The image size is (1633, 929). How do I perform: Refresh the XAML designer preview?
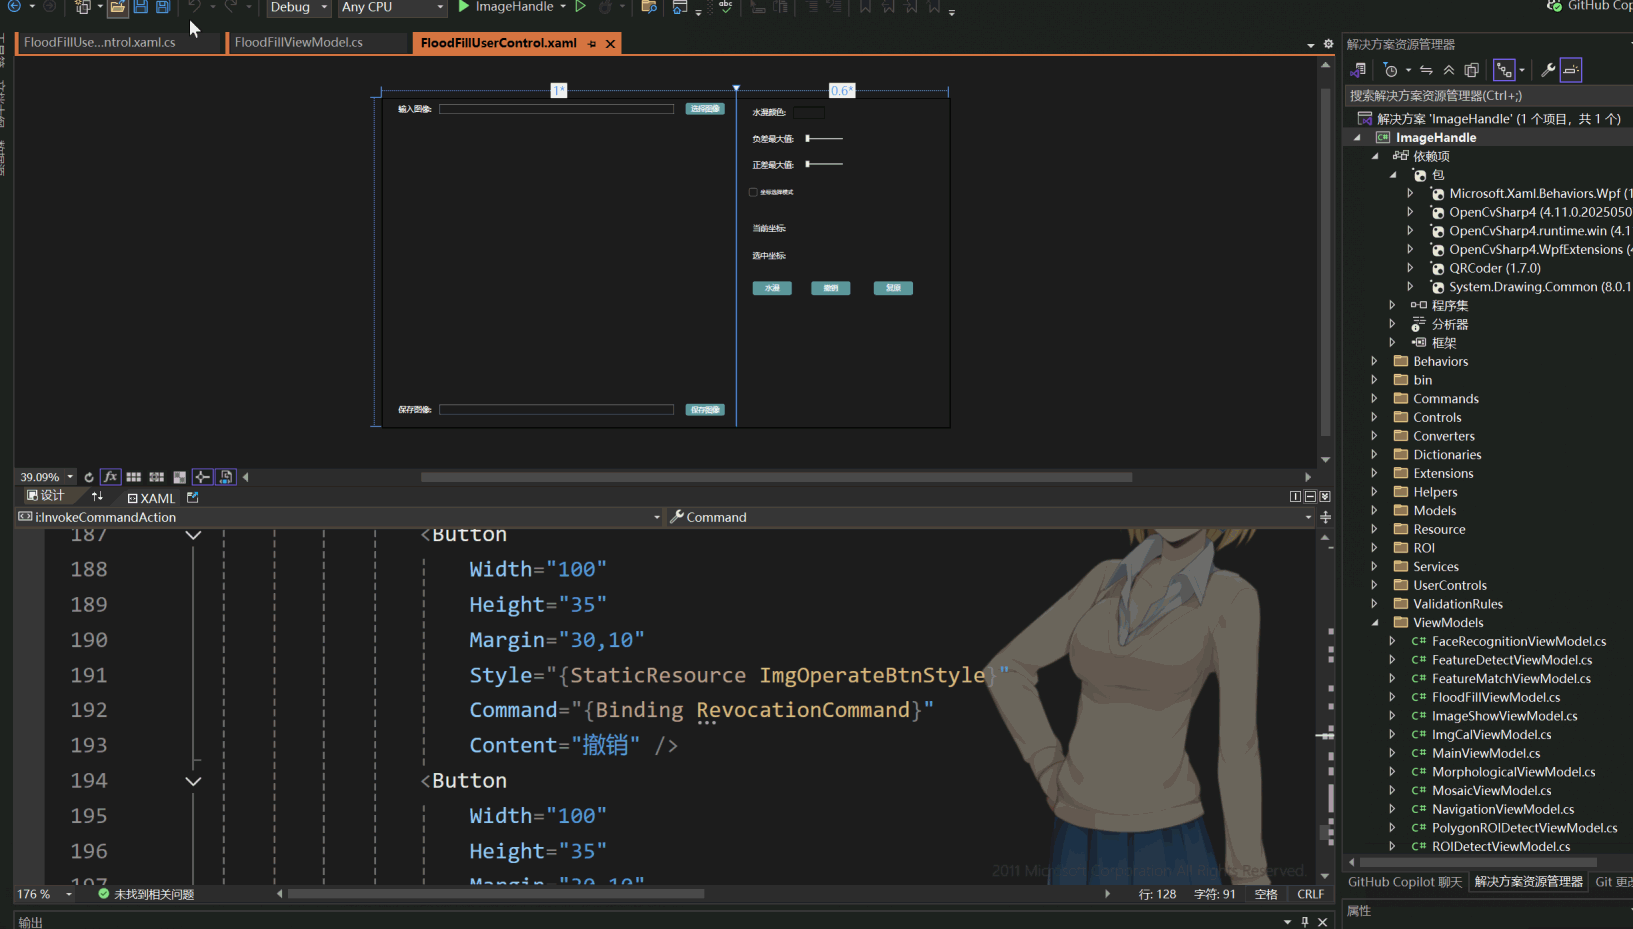[x=88, y=477]
